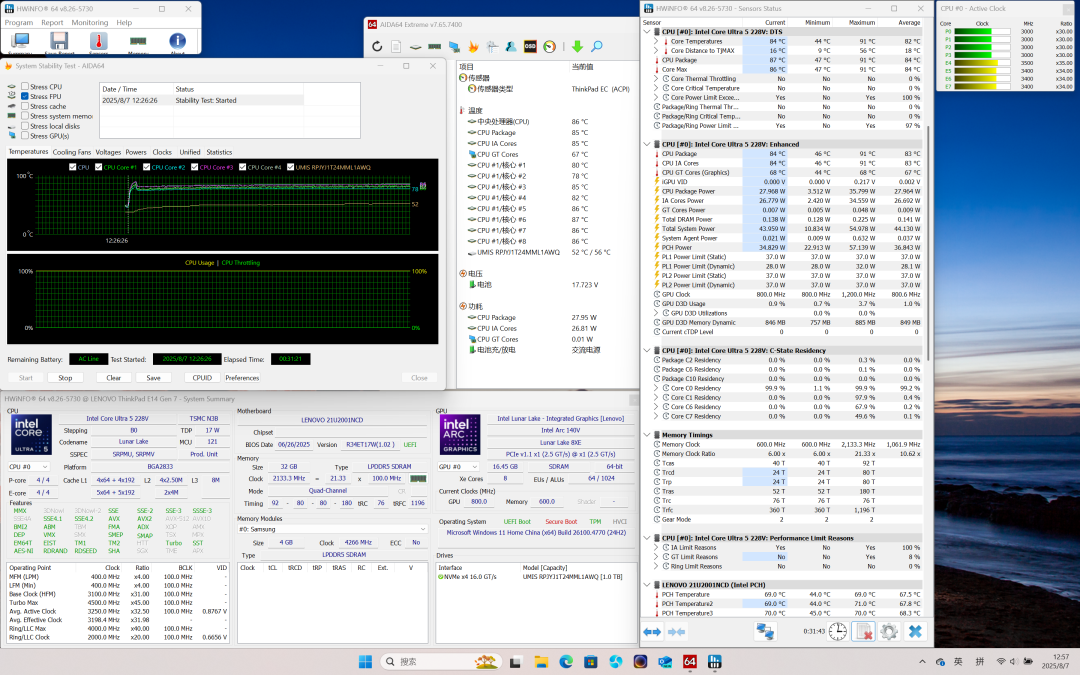Viewport: 1080px width, 675px height.
Task: Open File Explorer from the taskbar
Action: 541,662
